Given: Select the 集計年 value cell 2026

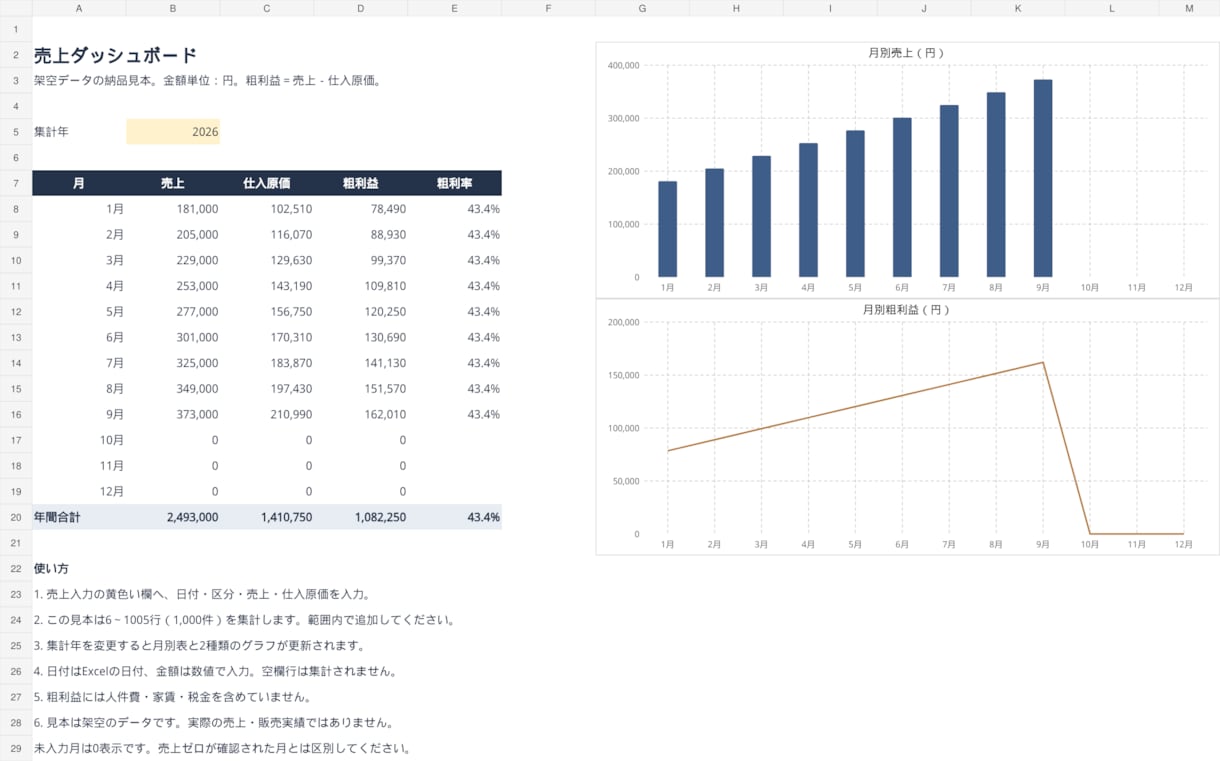Looking at the screenshot, I should (173, 132).
